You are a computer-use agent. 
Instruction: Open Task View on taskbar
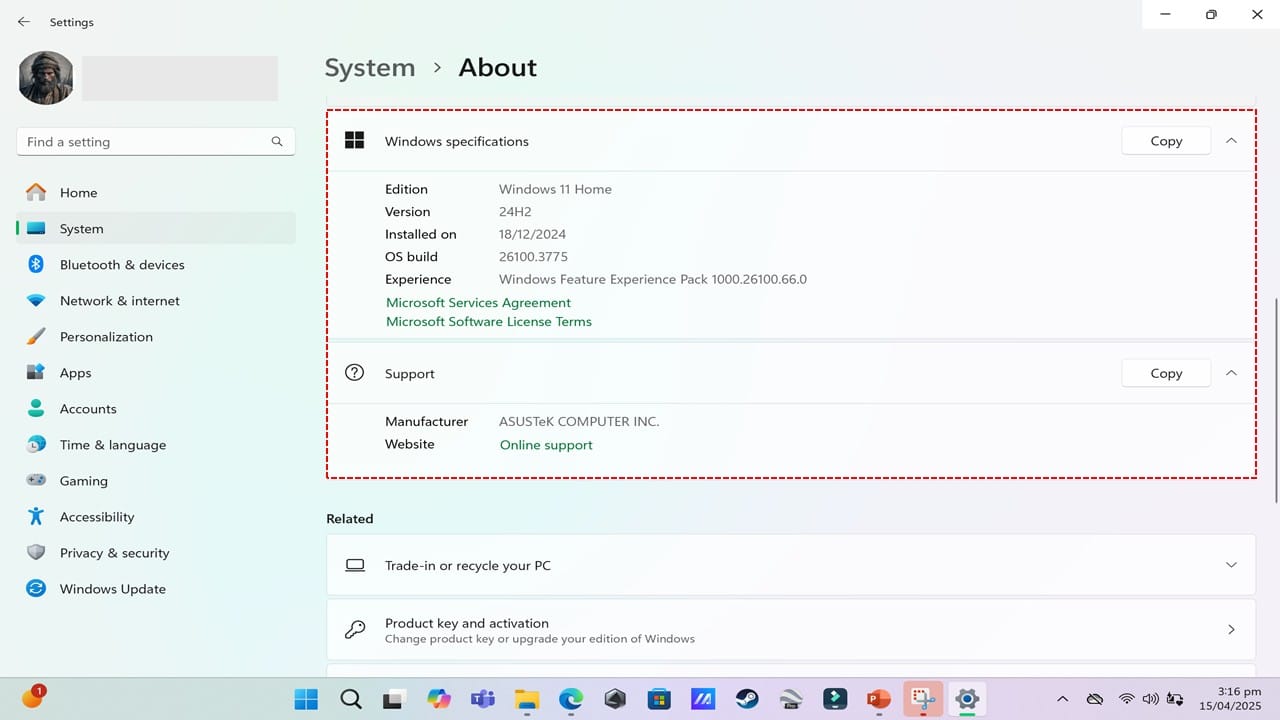[394, 699]
